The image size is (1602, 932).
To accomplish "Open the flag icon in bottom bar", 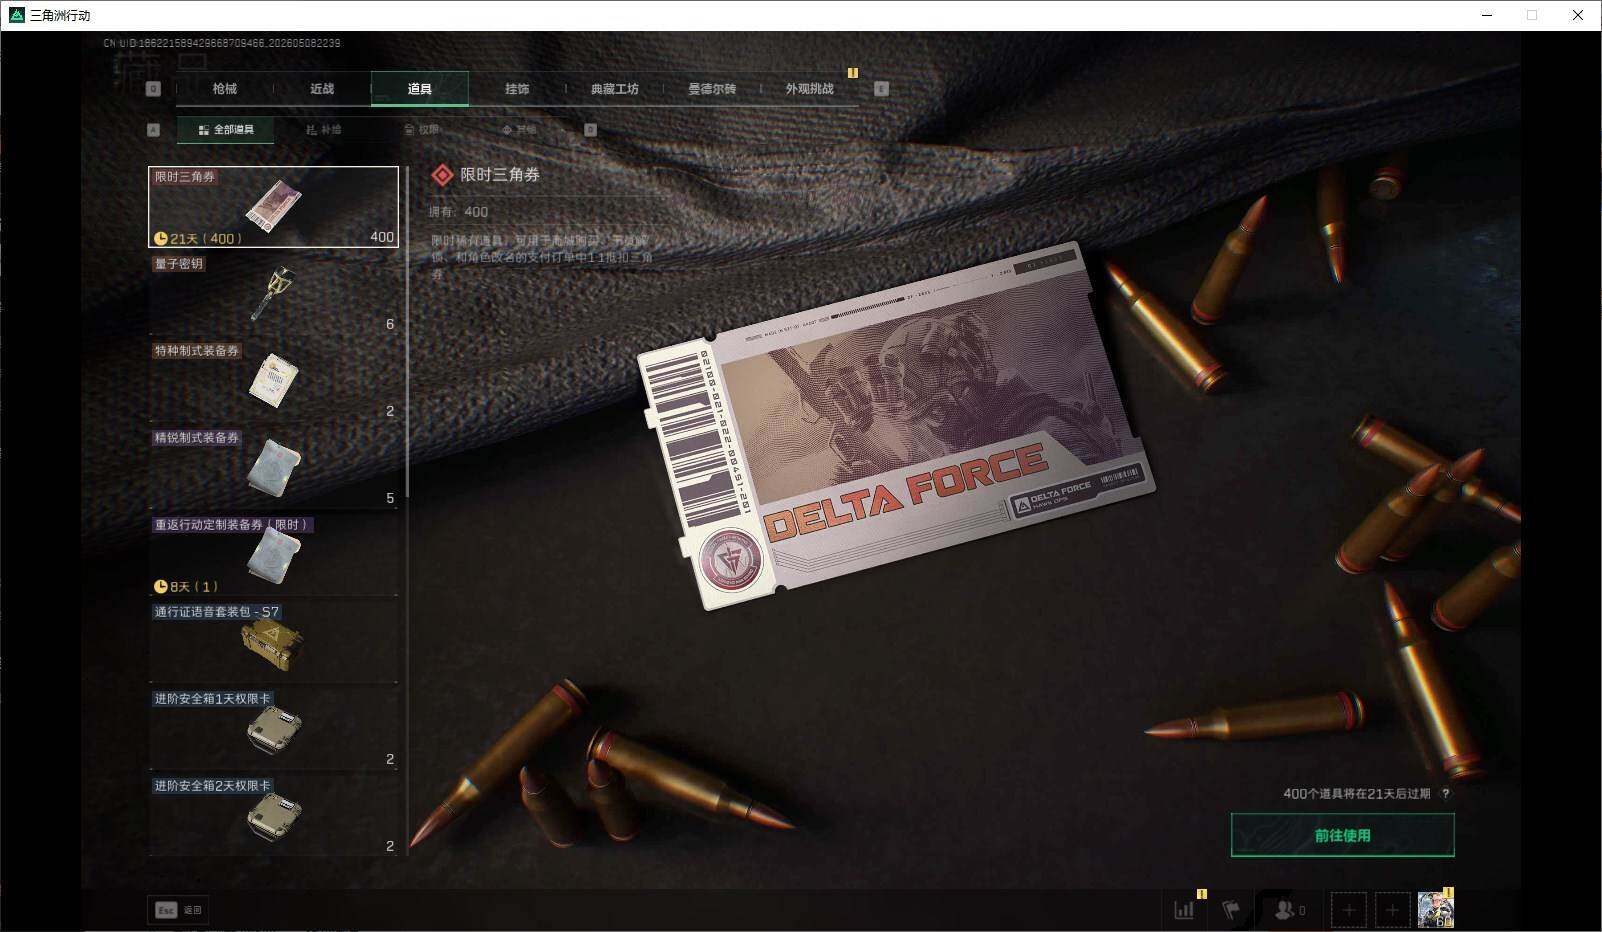I will click(x=1231, y=910).
